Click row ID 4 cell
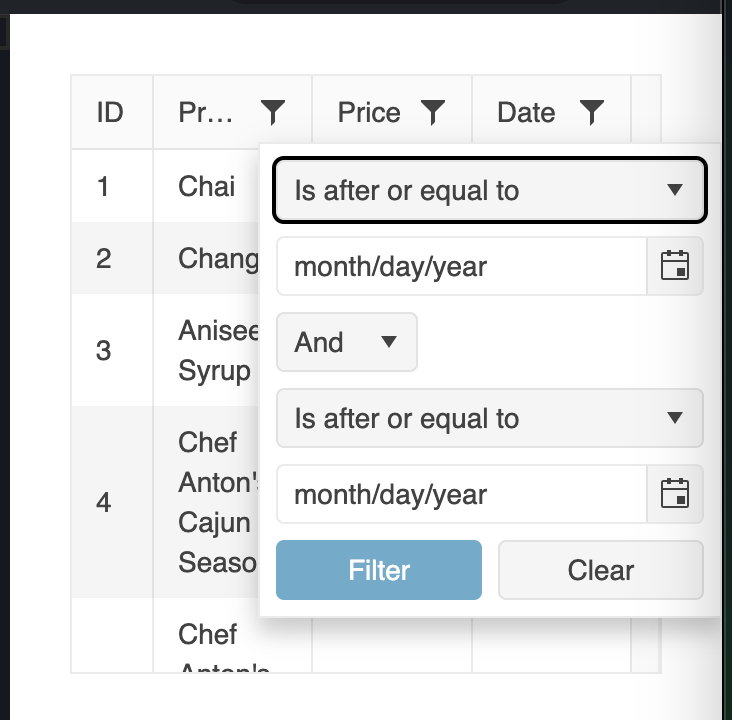 pos(104,502)
